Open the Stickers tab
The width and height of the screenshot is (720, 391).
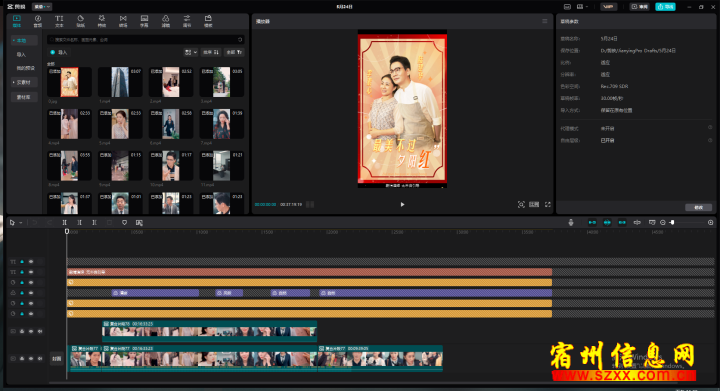tap(80, 21)
